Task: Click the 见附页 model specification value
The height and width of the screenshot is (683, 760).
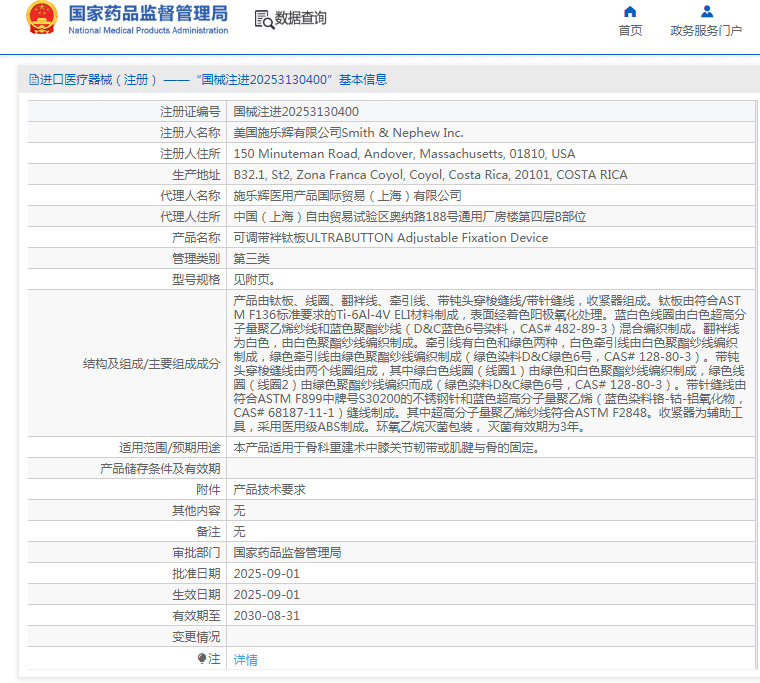Action: (253, 280)
